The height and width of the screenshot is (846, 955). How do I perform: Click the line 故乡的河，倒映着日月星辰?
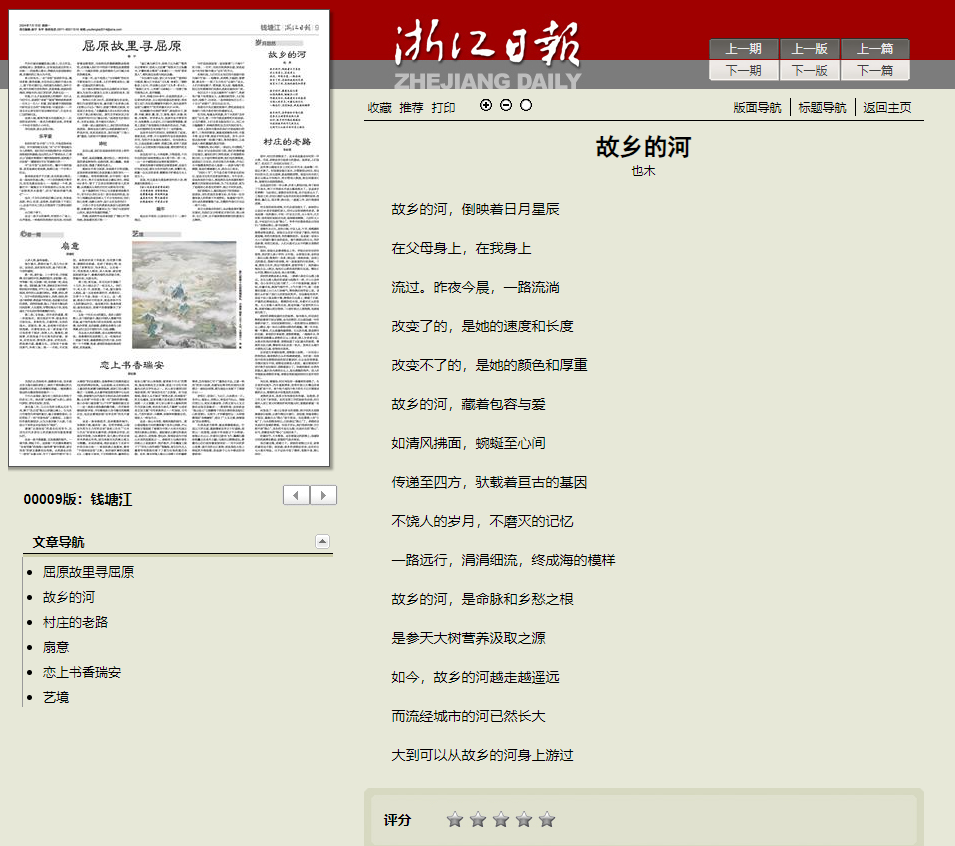pos(475,209)
